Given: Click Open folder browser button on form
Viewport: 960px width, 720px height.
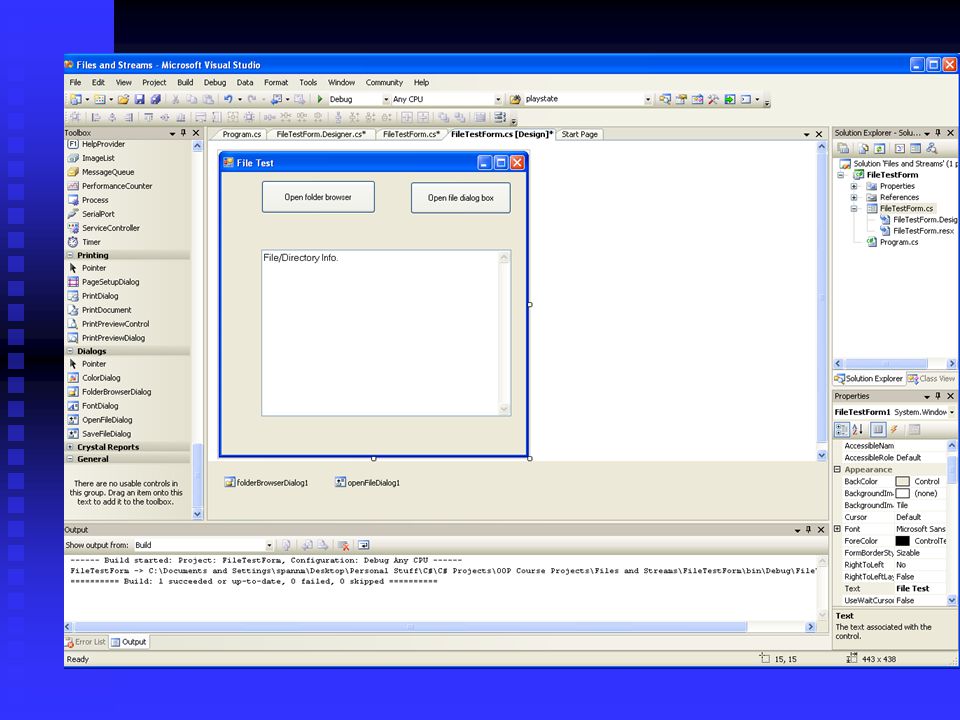Looking at the screenshot, I should (318, 197).
